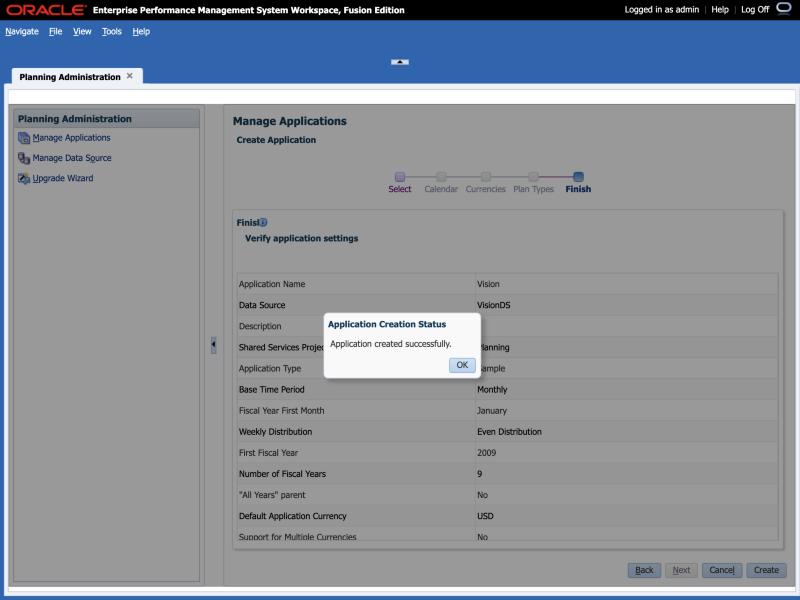Open the Tools menu
Image resolution: width=800 pixels, height=600 pixels.
click(x=112, y=32)
